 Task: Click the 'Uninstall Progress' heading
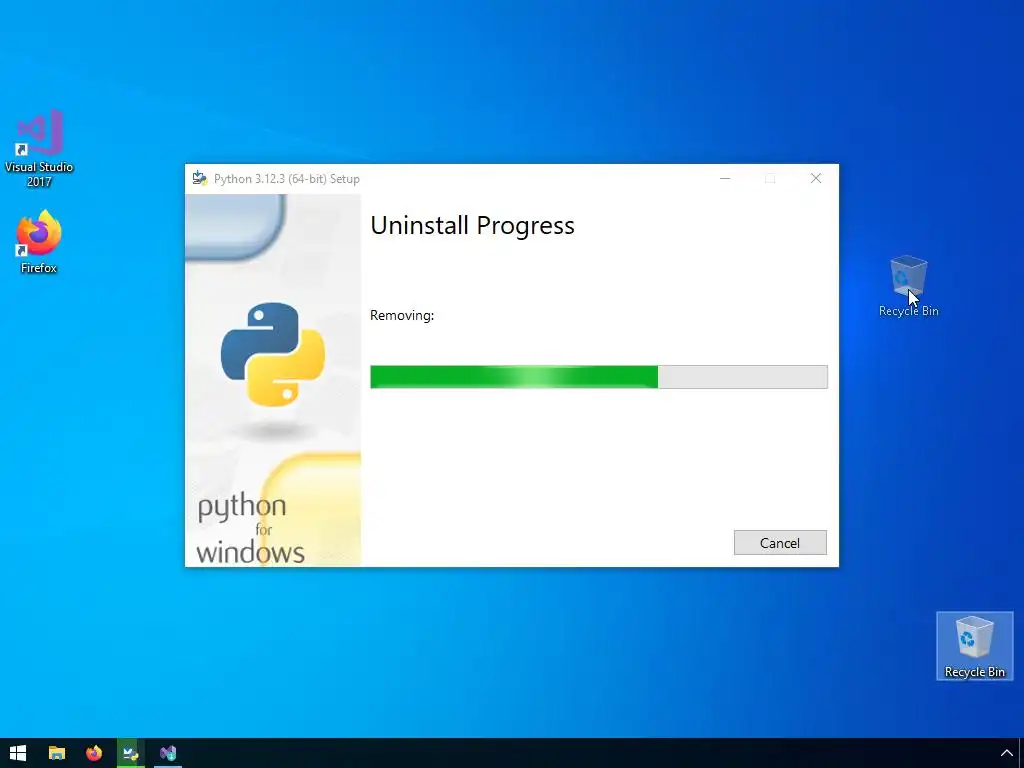[x=472, y=225]
